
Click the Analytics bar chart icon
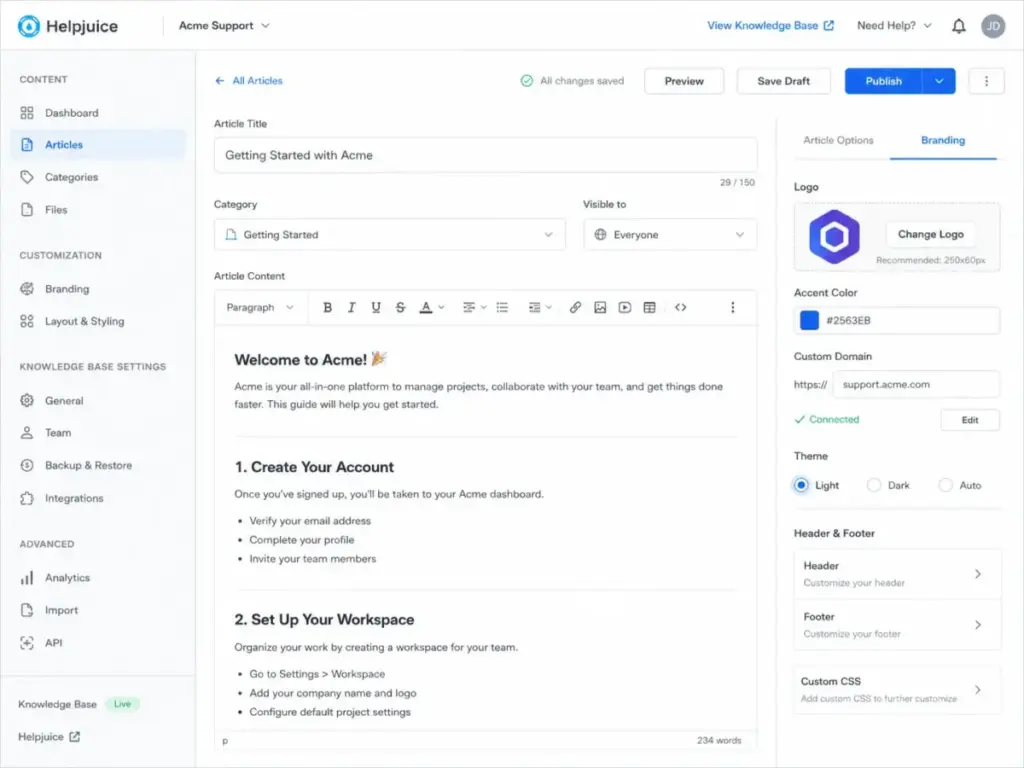click(27, 578)
